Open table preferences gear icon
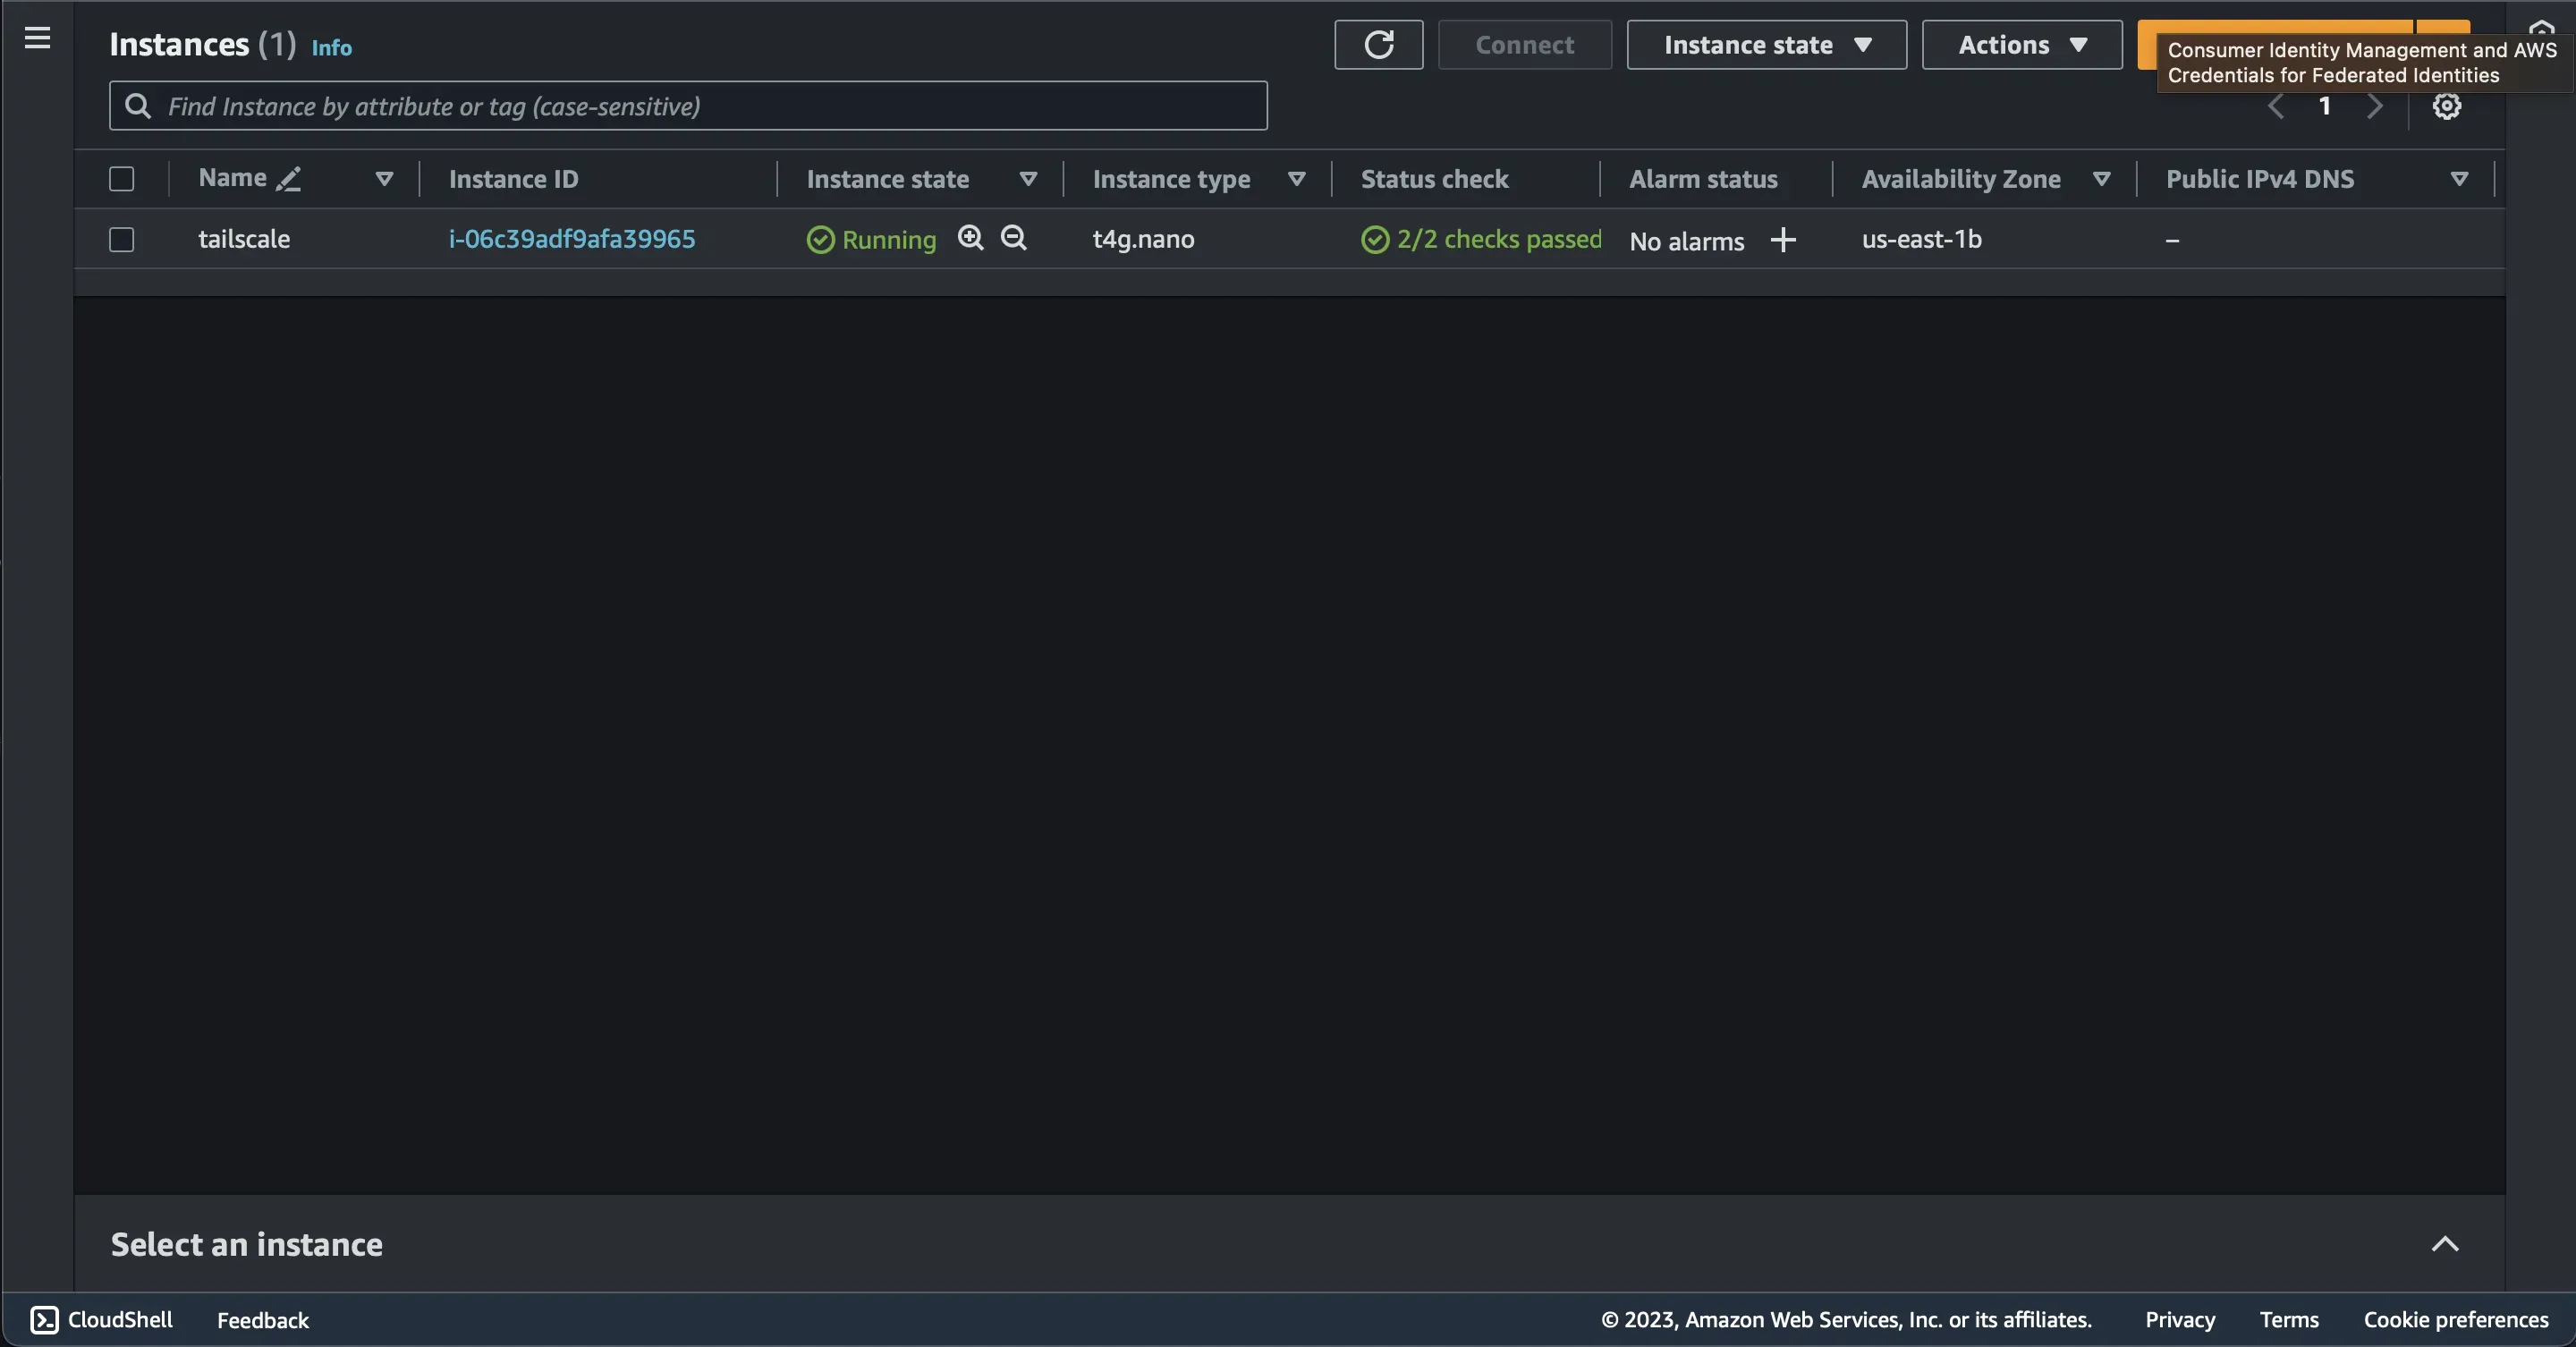 (2446, 106)
